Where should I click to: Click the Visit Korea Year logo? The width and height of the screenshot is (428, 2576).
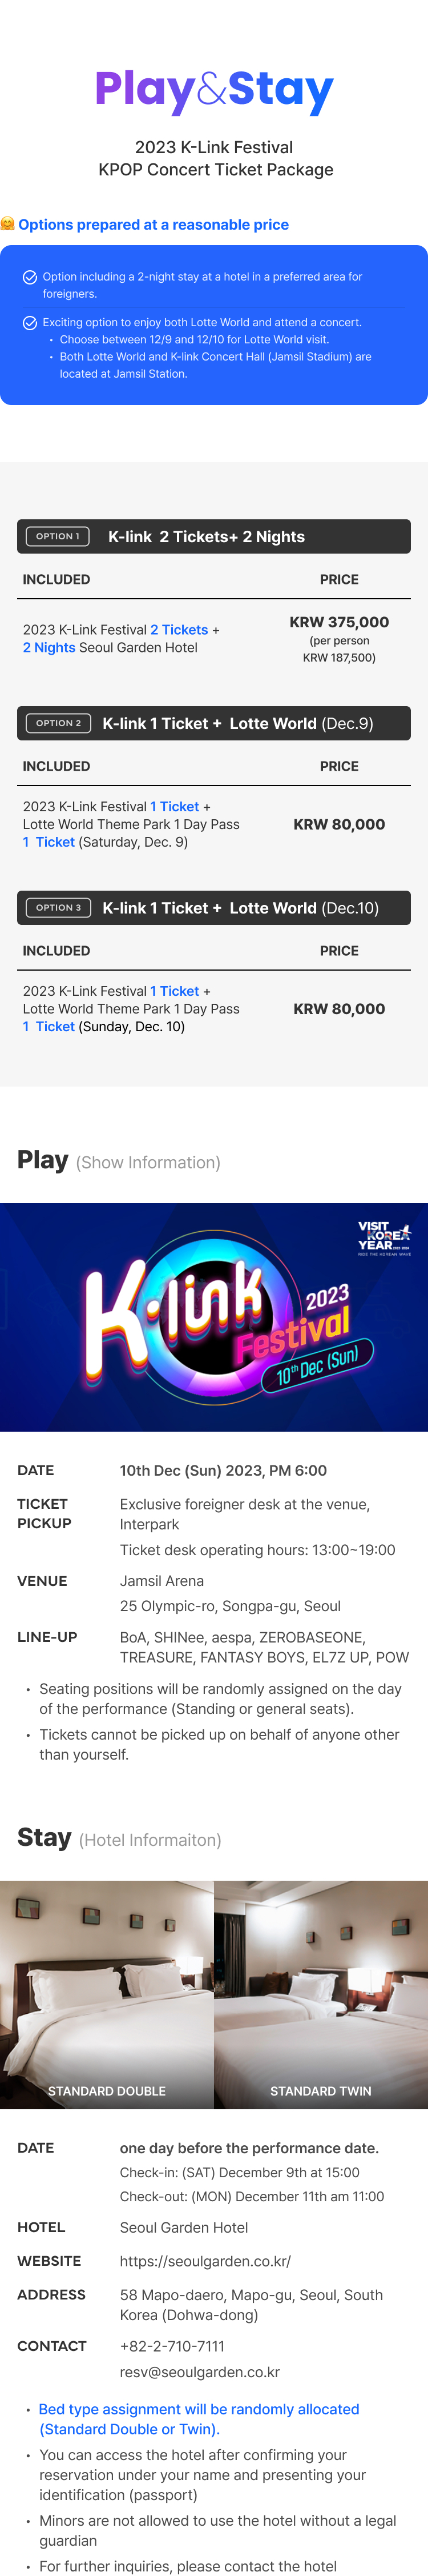pyautogui.click(x=384, y=1237)
